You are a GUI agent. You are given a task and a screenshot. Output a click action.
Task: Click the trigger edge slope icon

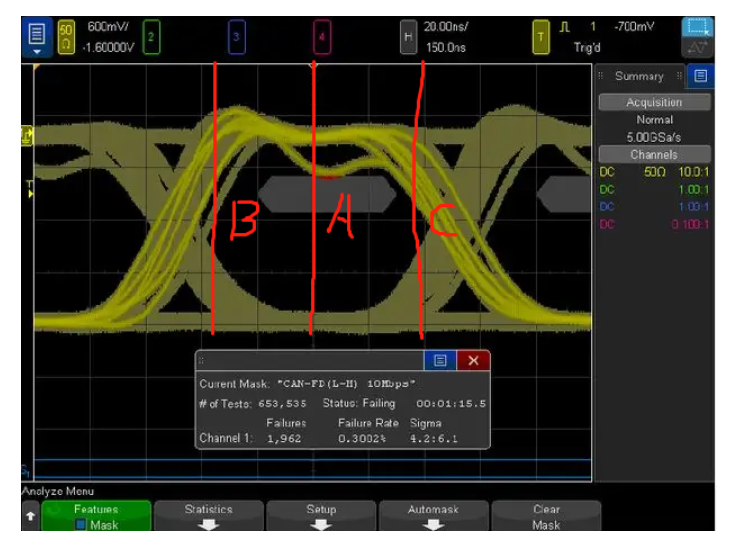(x=565, y=27)
